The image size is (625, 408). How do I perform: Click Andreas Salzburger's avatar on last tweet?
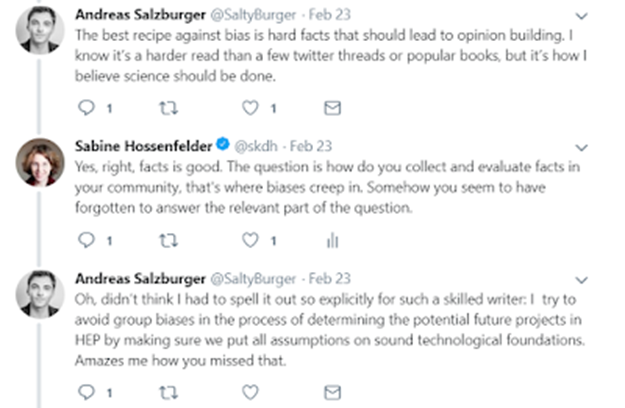(x=36, y=294)
